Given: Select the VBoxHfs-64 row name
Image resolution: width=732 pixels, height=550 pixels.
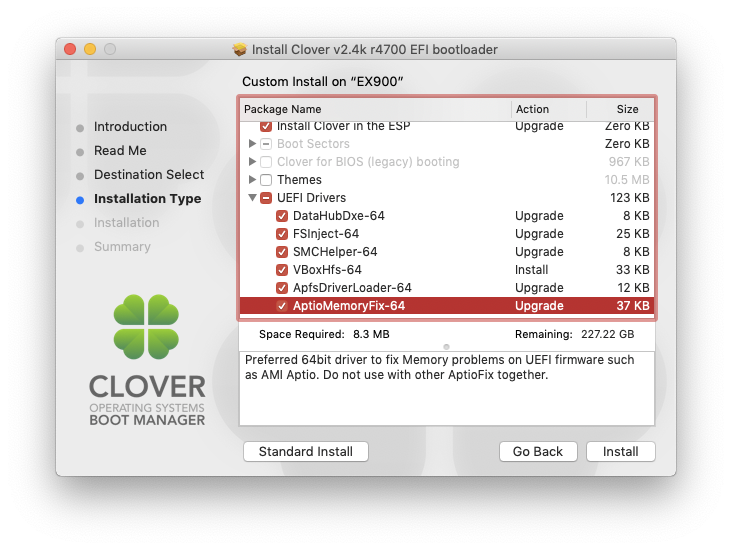Looking at the screenshot, I should coord(327,270).
